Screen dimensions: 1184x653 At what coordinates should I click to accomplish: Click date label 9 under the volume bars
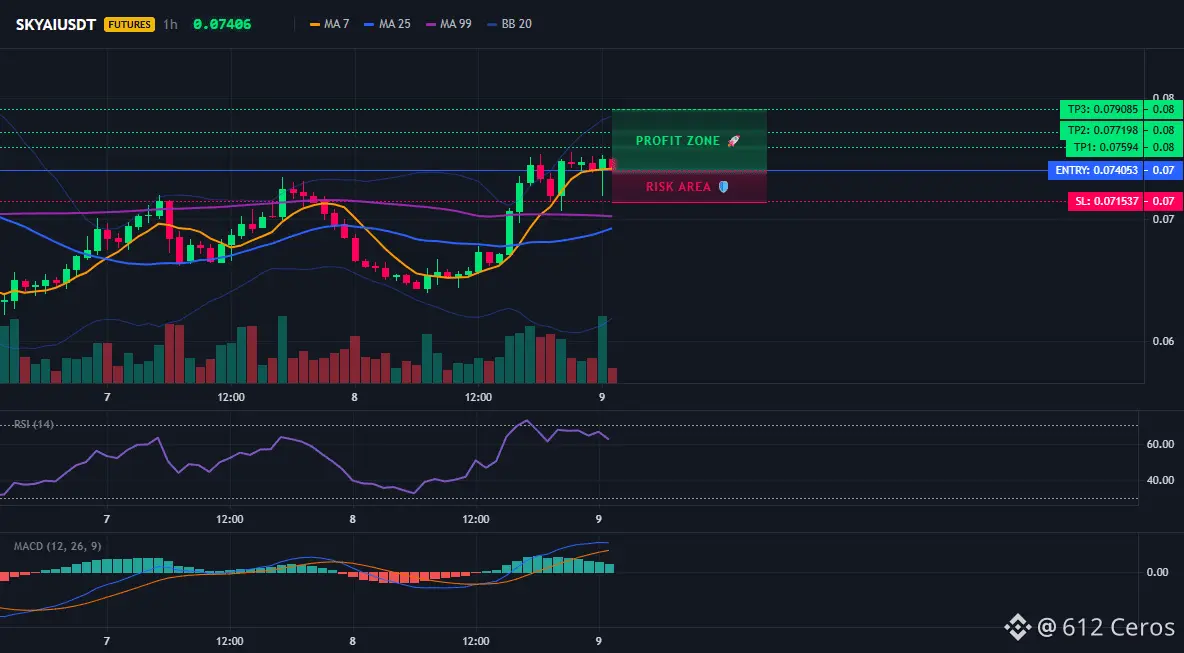602,397
